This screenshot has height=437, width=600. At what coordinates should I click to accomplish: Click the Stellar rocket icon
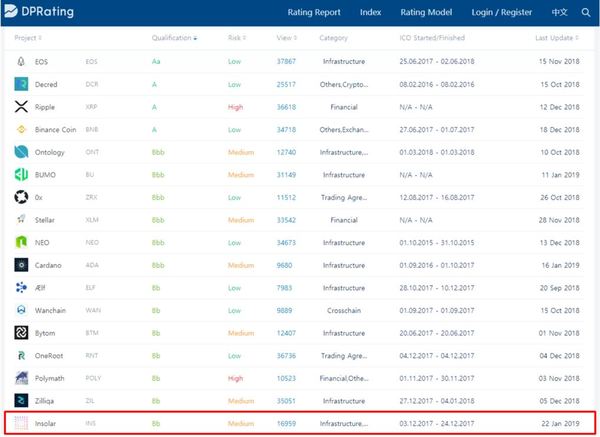pyautogui.click(x=21, y=219)
